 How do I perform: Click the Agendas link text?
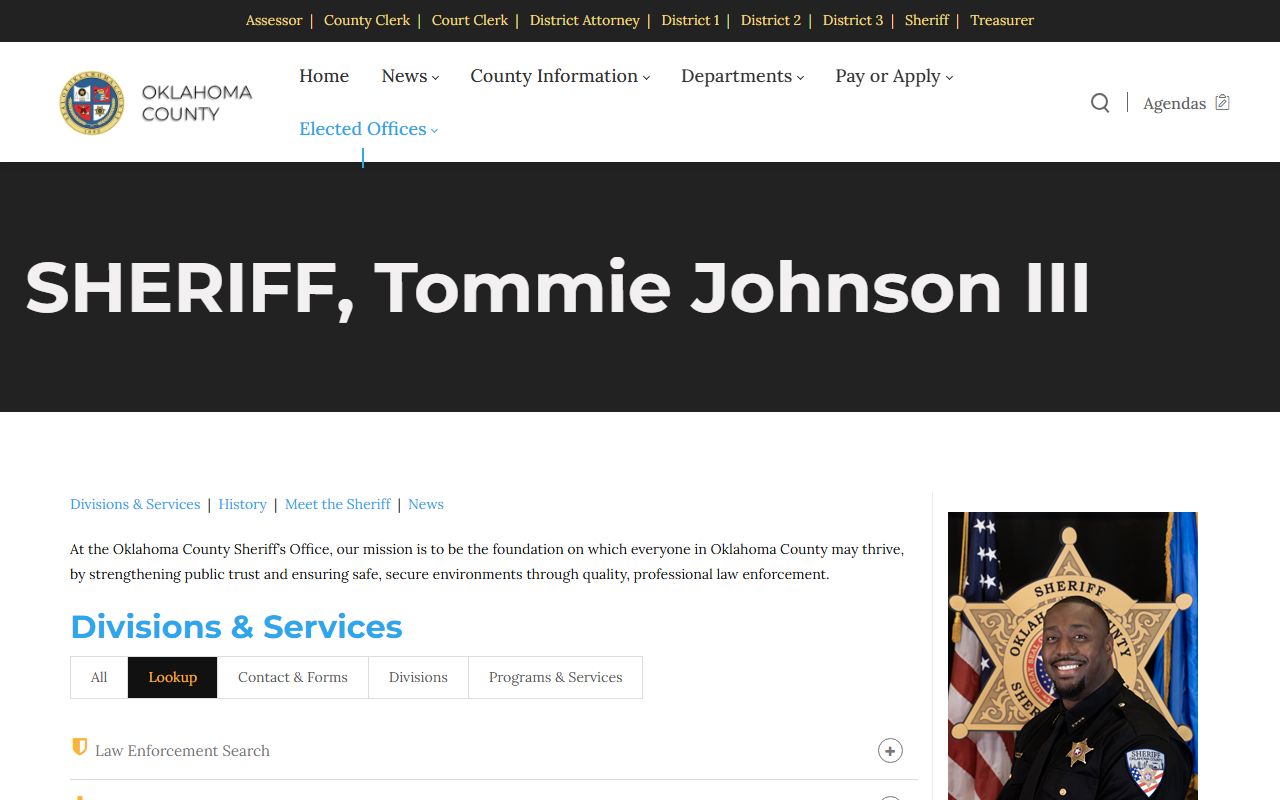point(1174,103)
